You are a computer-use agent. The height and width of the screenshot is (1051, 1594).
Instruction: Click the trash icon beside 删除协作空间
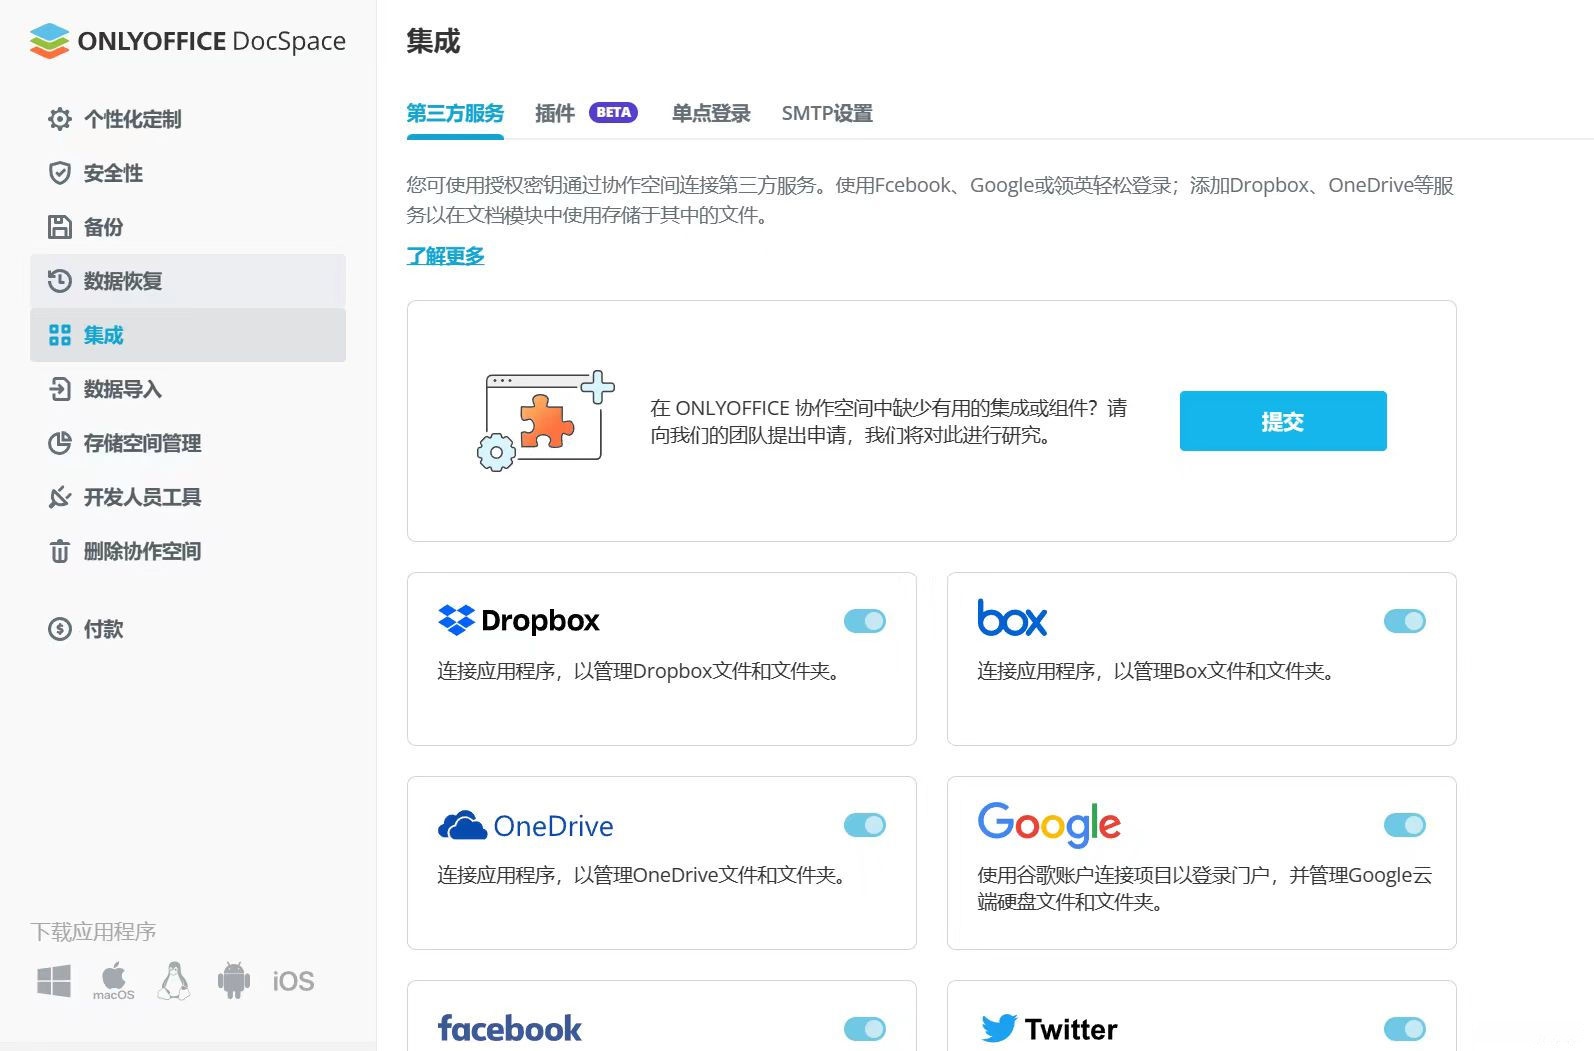60,551
